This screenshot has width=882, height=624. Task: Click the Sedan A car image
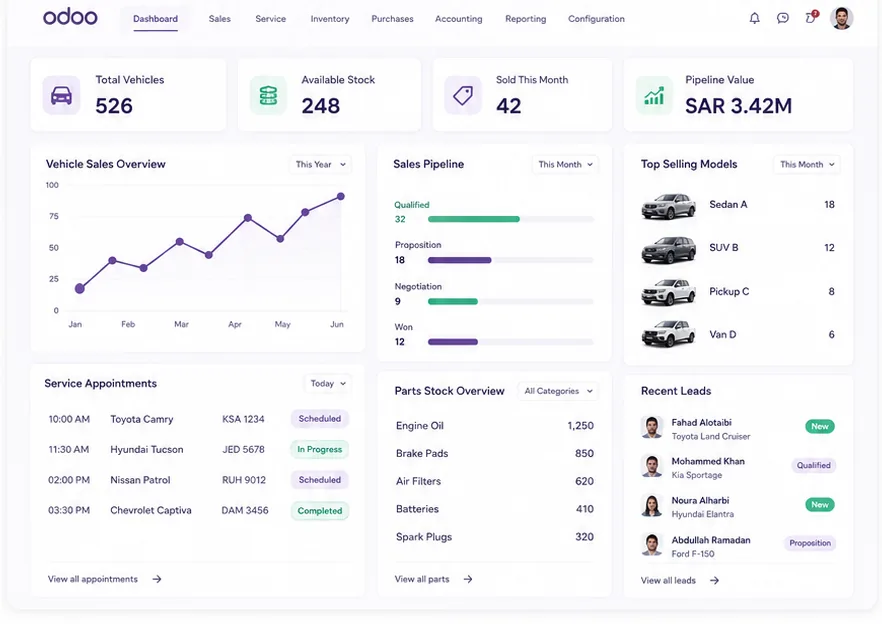(669, 206)
